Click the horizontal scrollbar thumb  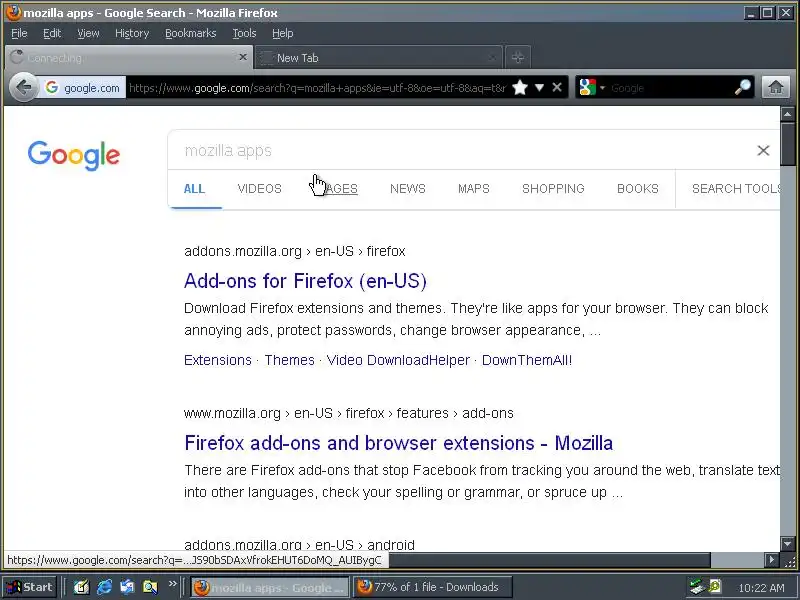click(550, 560)
